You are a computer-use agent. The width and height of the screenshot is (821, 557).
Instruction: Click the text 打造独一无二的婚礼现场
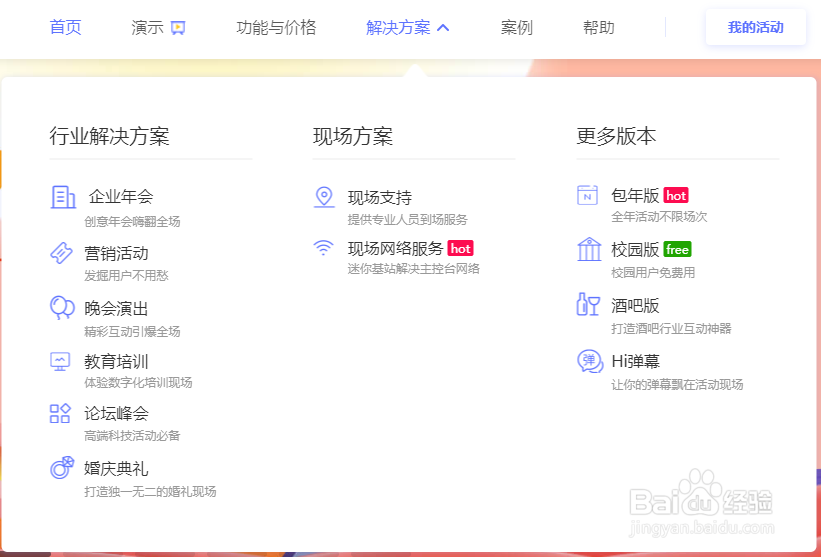tap(150, 491)
